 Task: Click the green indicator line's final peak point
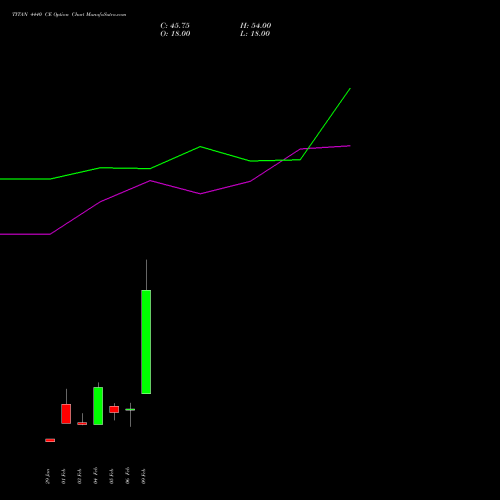(350, 89)
